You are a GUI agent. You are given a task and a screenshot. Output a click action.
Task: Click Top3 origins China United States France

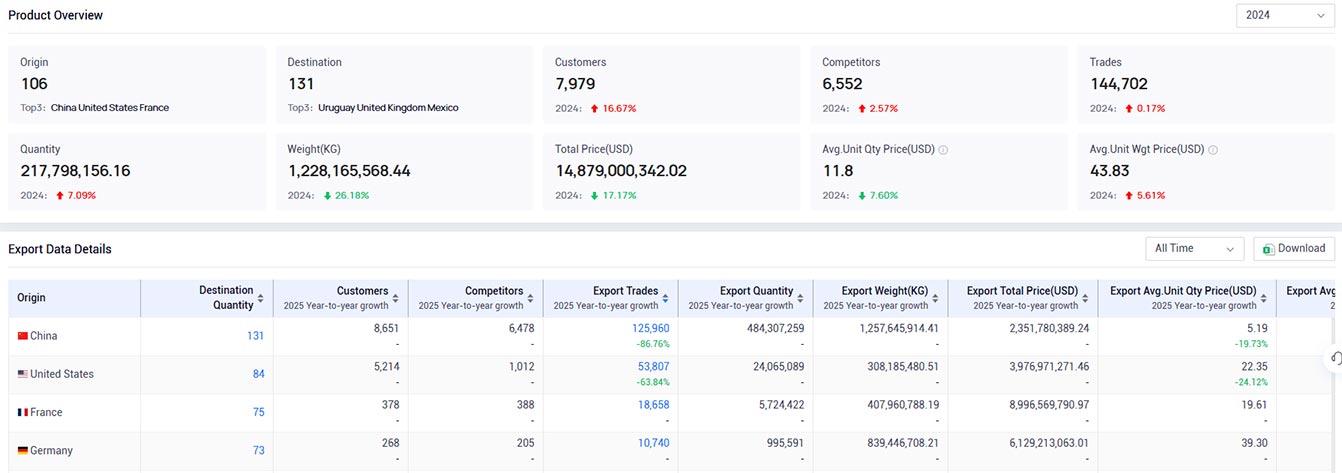(x=110, y=108)
